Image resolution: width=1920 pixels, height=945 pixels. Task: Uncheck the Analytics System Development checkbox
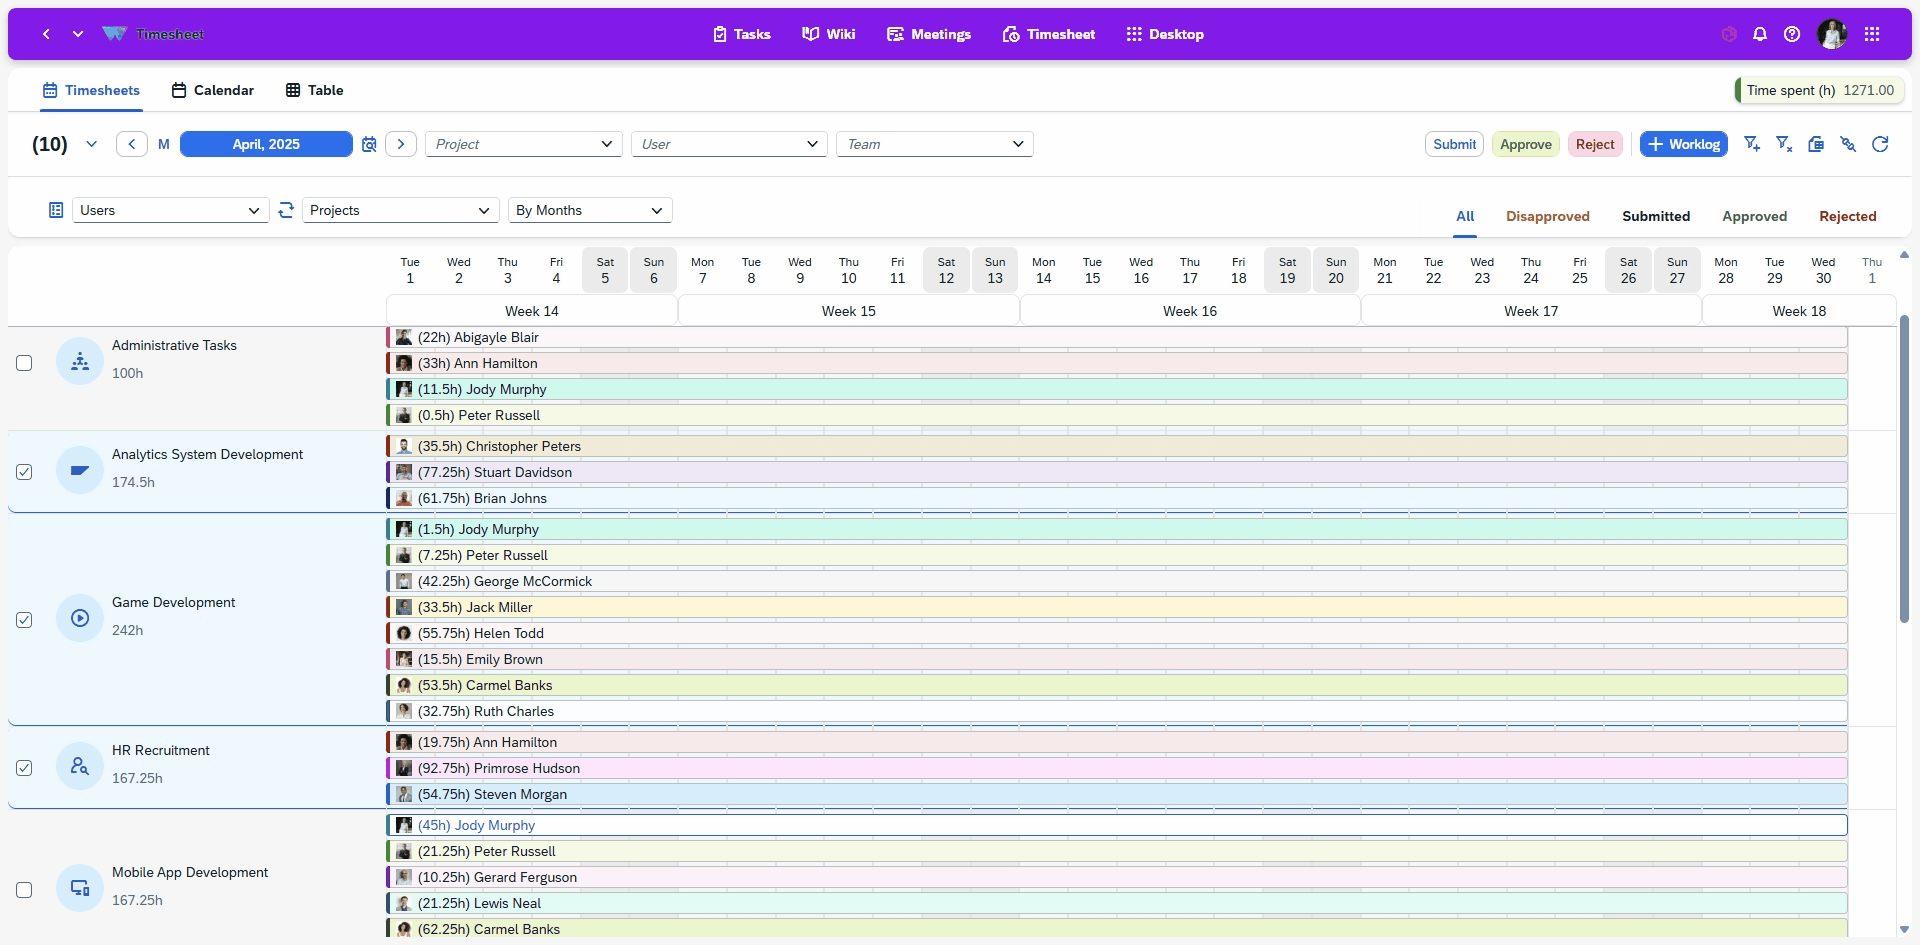24,471
